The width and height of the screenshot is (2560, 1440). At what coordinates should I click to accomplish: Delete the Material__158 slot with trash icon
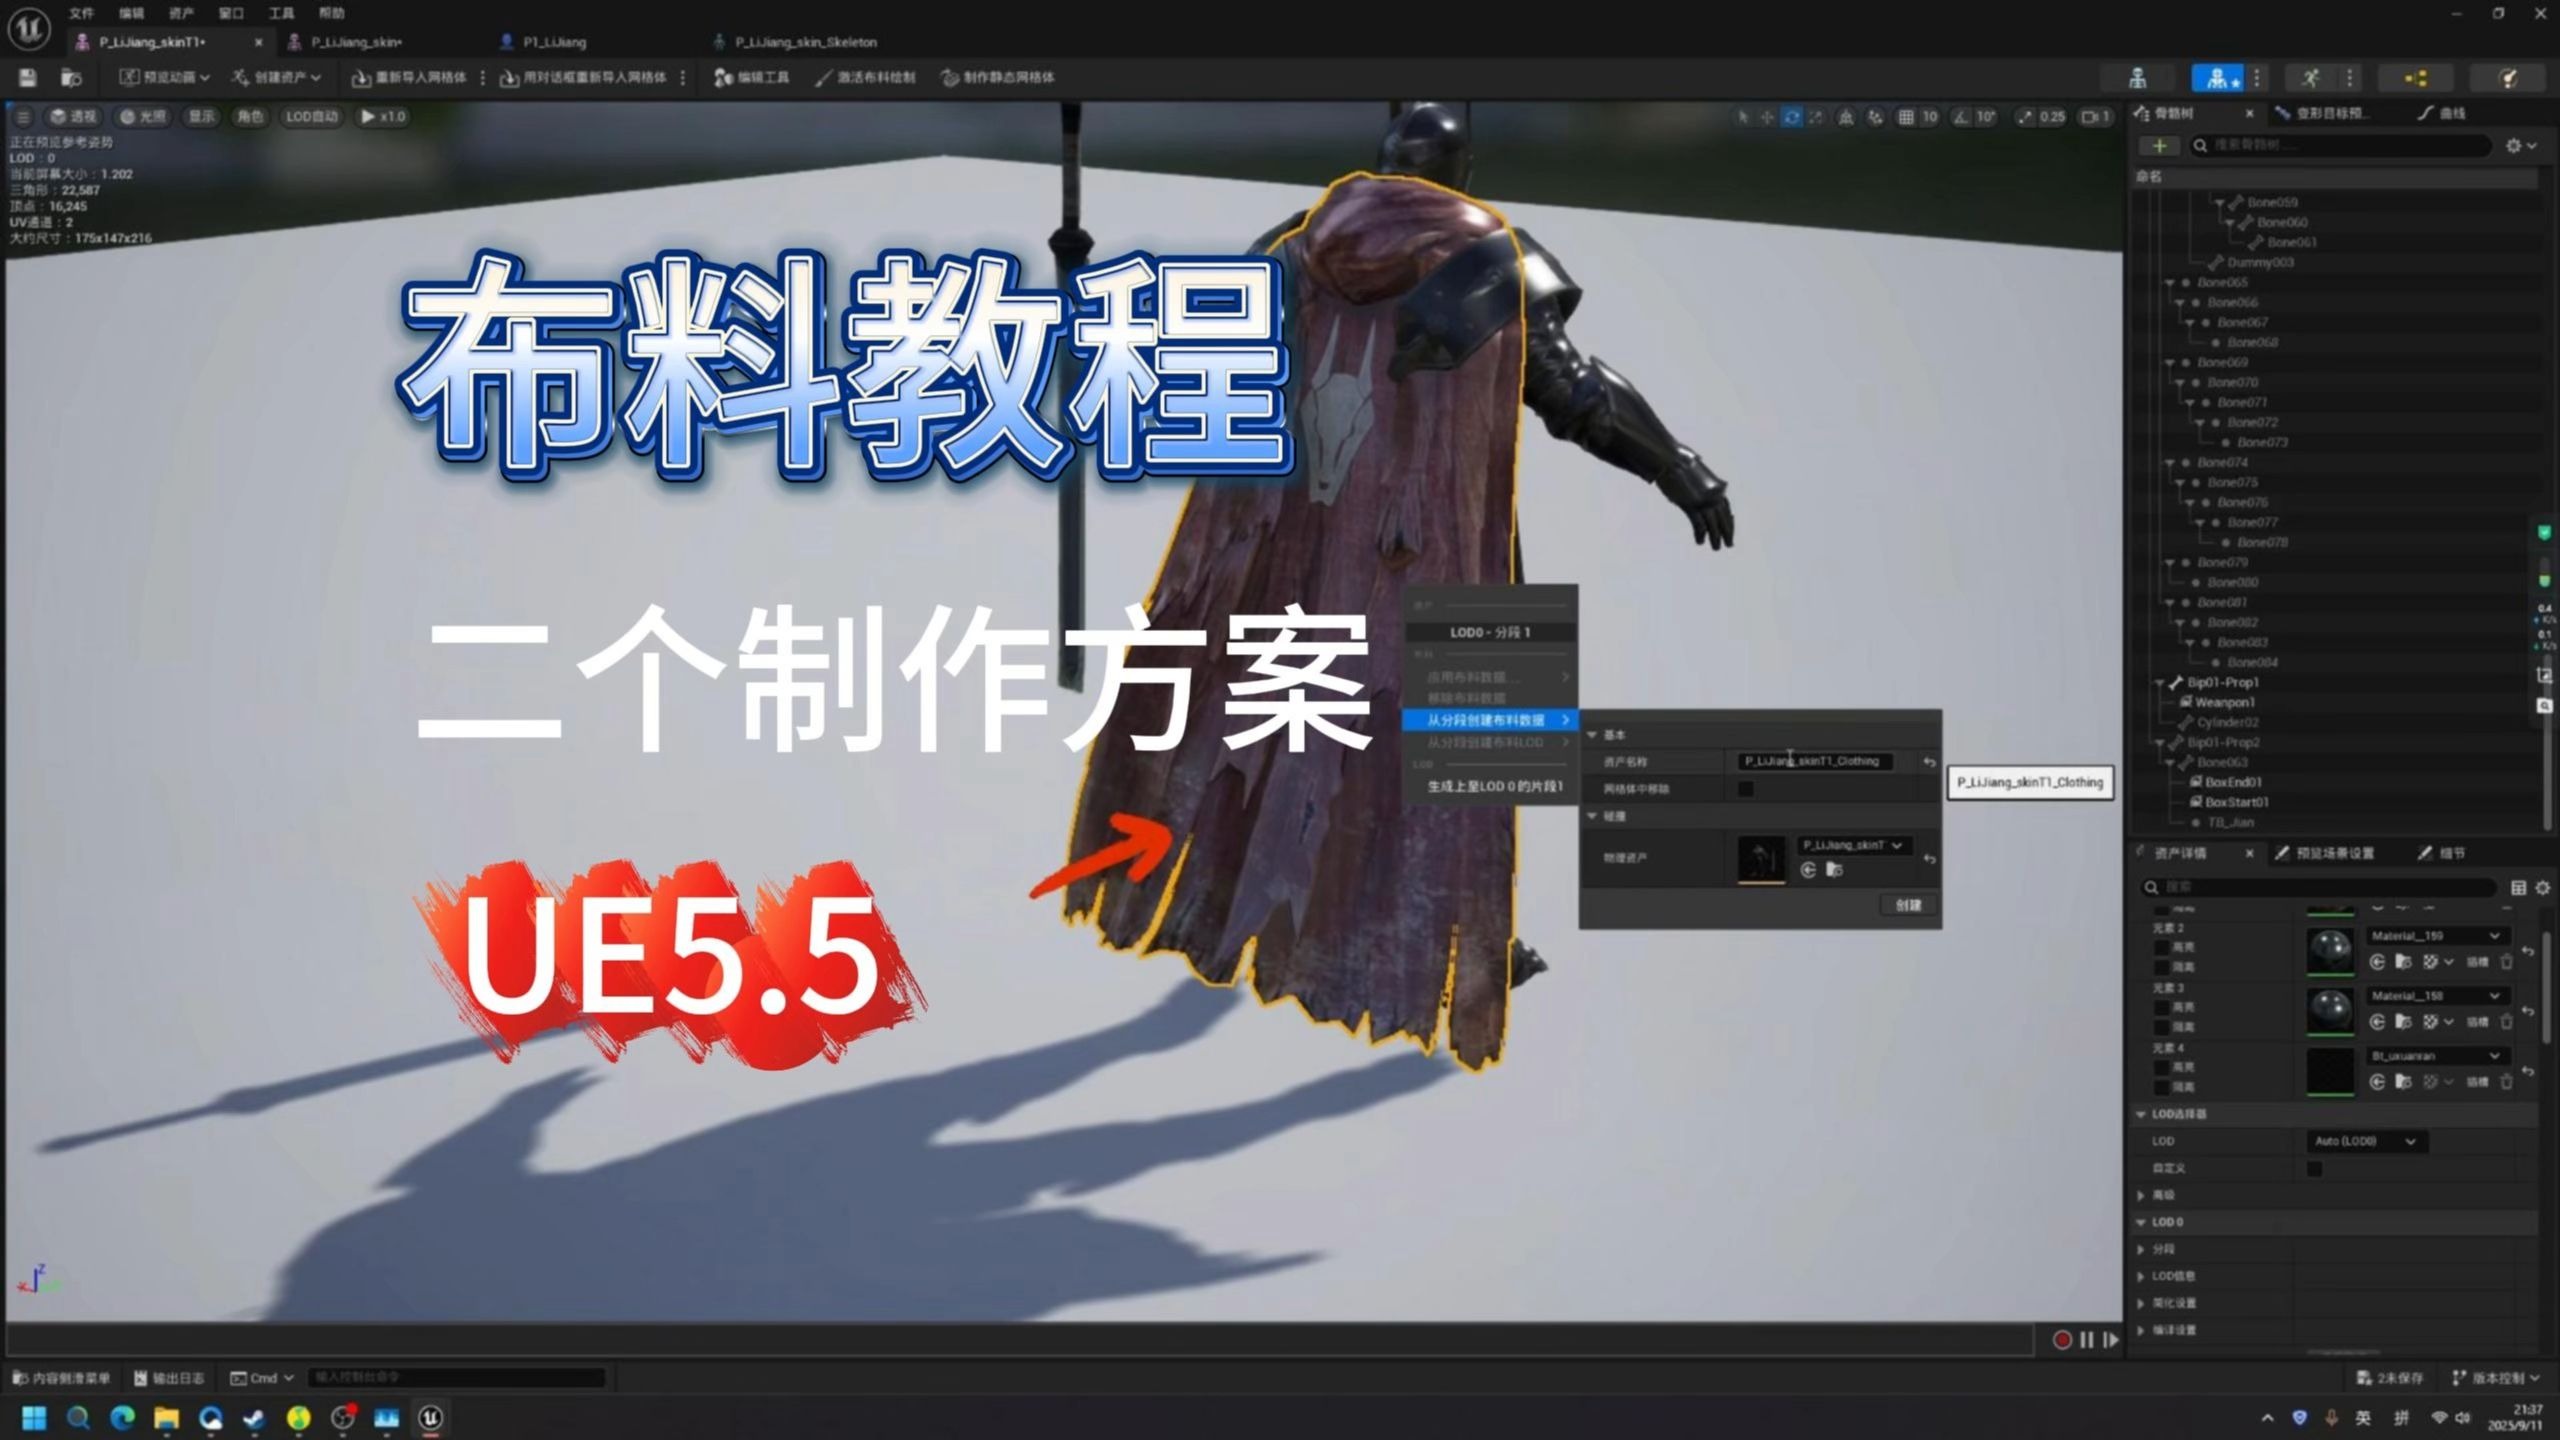click(x=2507, y=1021)
